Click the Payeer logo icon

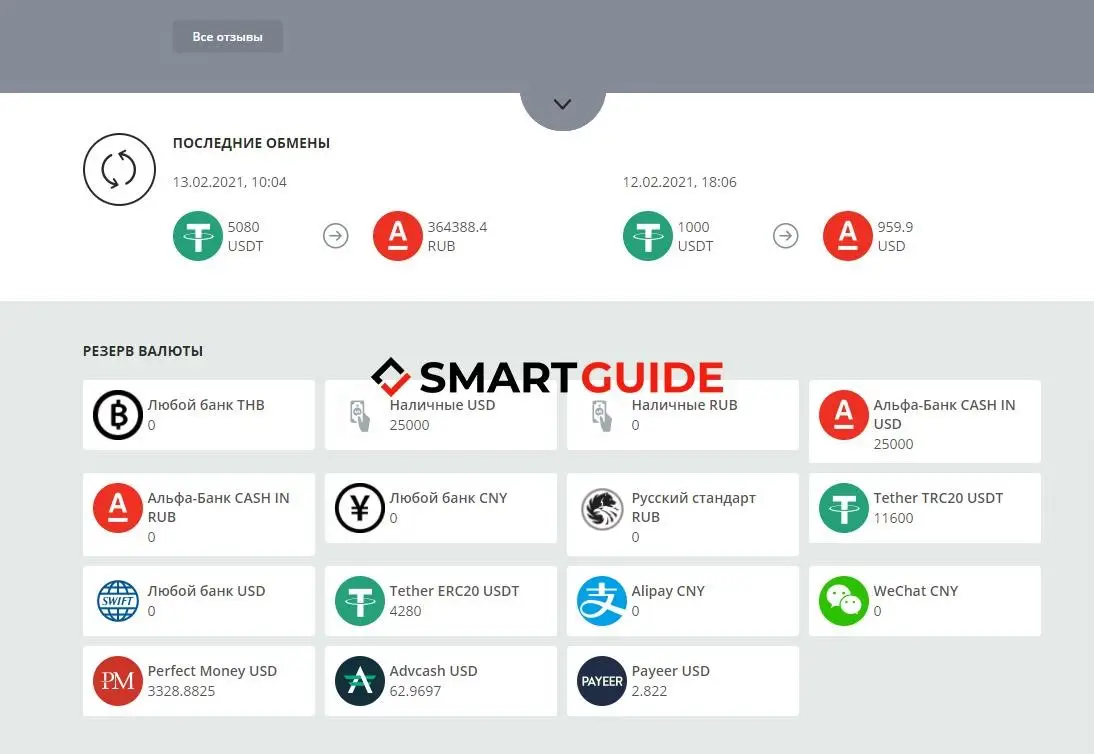click(x=602, y=681)
